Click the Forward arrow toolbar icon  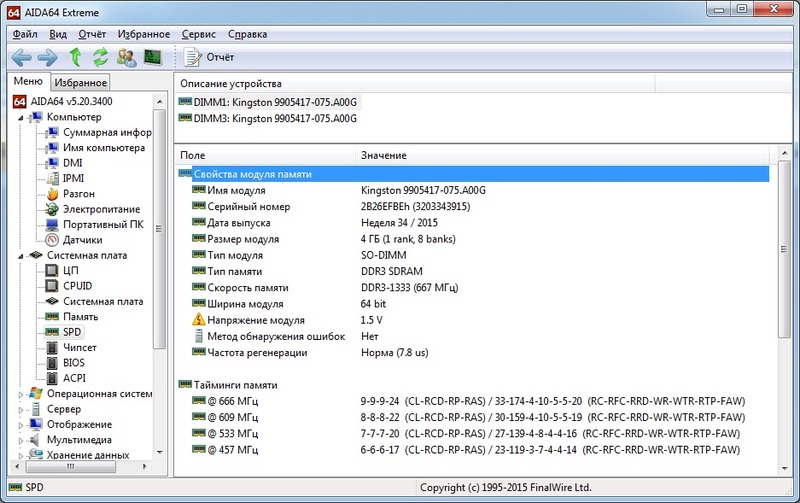click(x=48, y=57)
